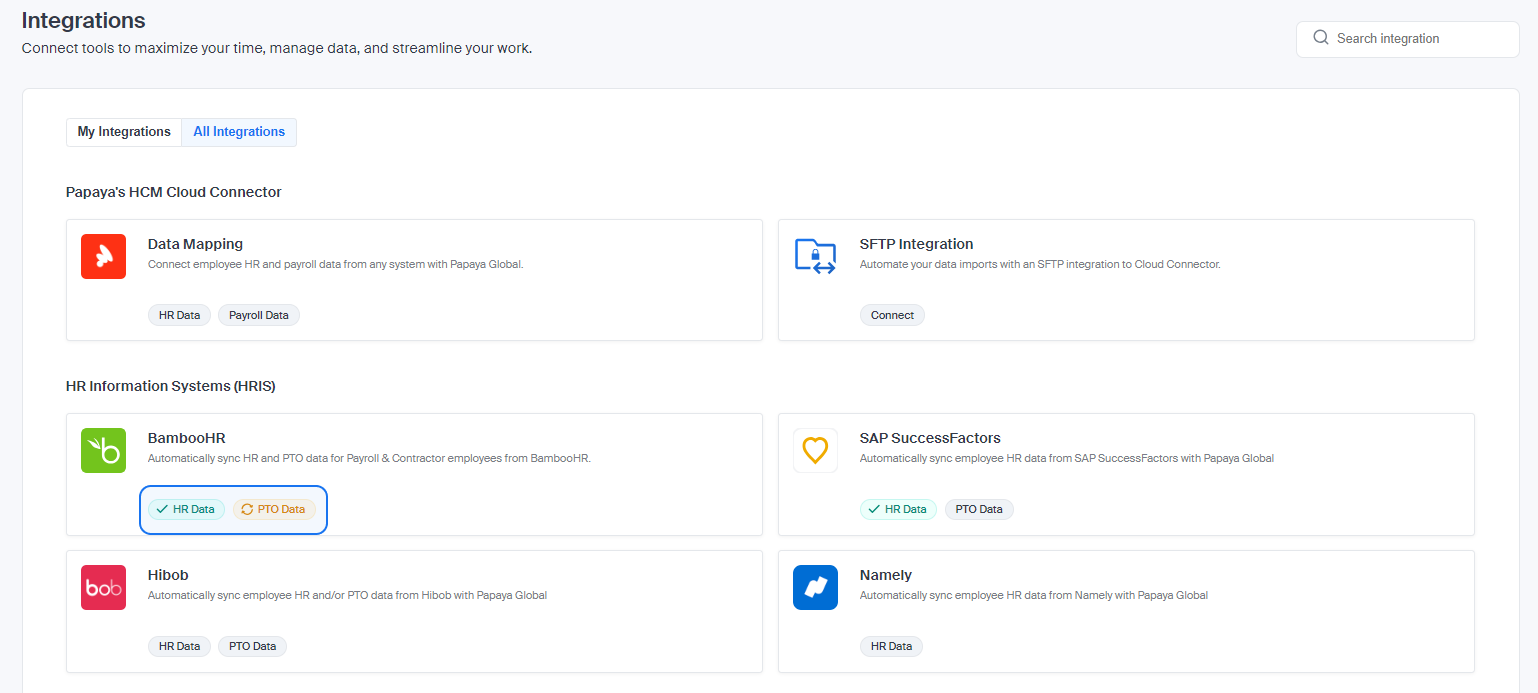Click Connect button on SFTP Integration
1538x693 pixels.
(892, 315)
